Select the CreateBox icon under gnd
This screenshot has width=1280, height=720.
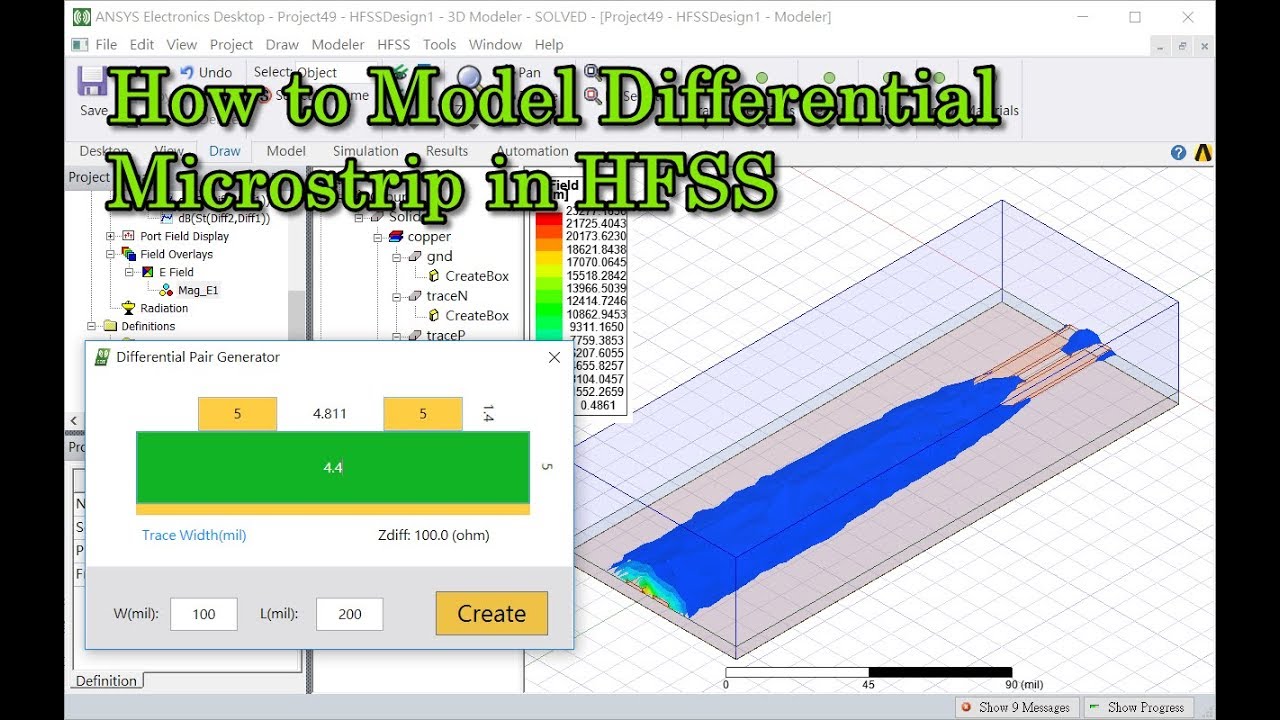(x=434, y=276)
